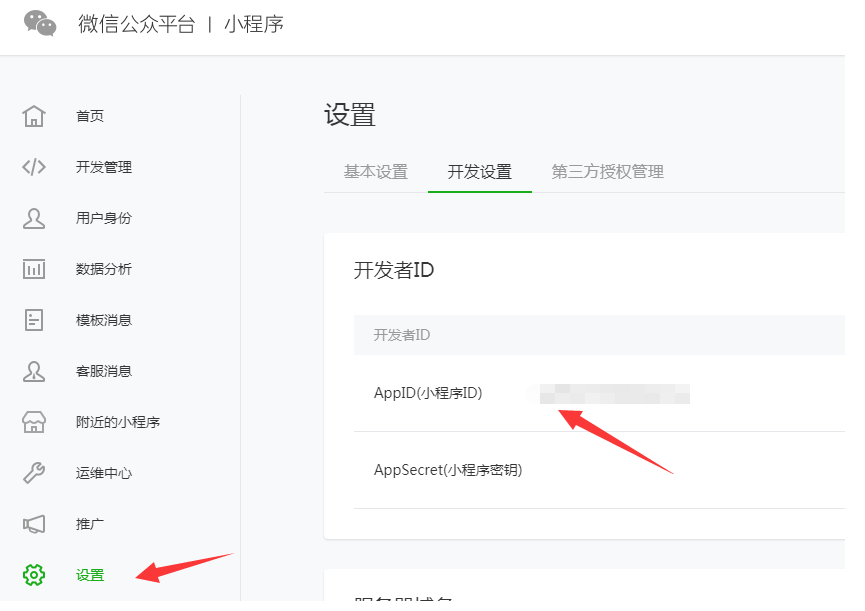The height and width of the screenshot is (611, 865).
Task: Click the WeChat logo in the header
Action: (x=37, y=26)
